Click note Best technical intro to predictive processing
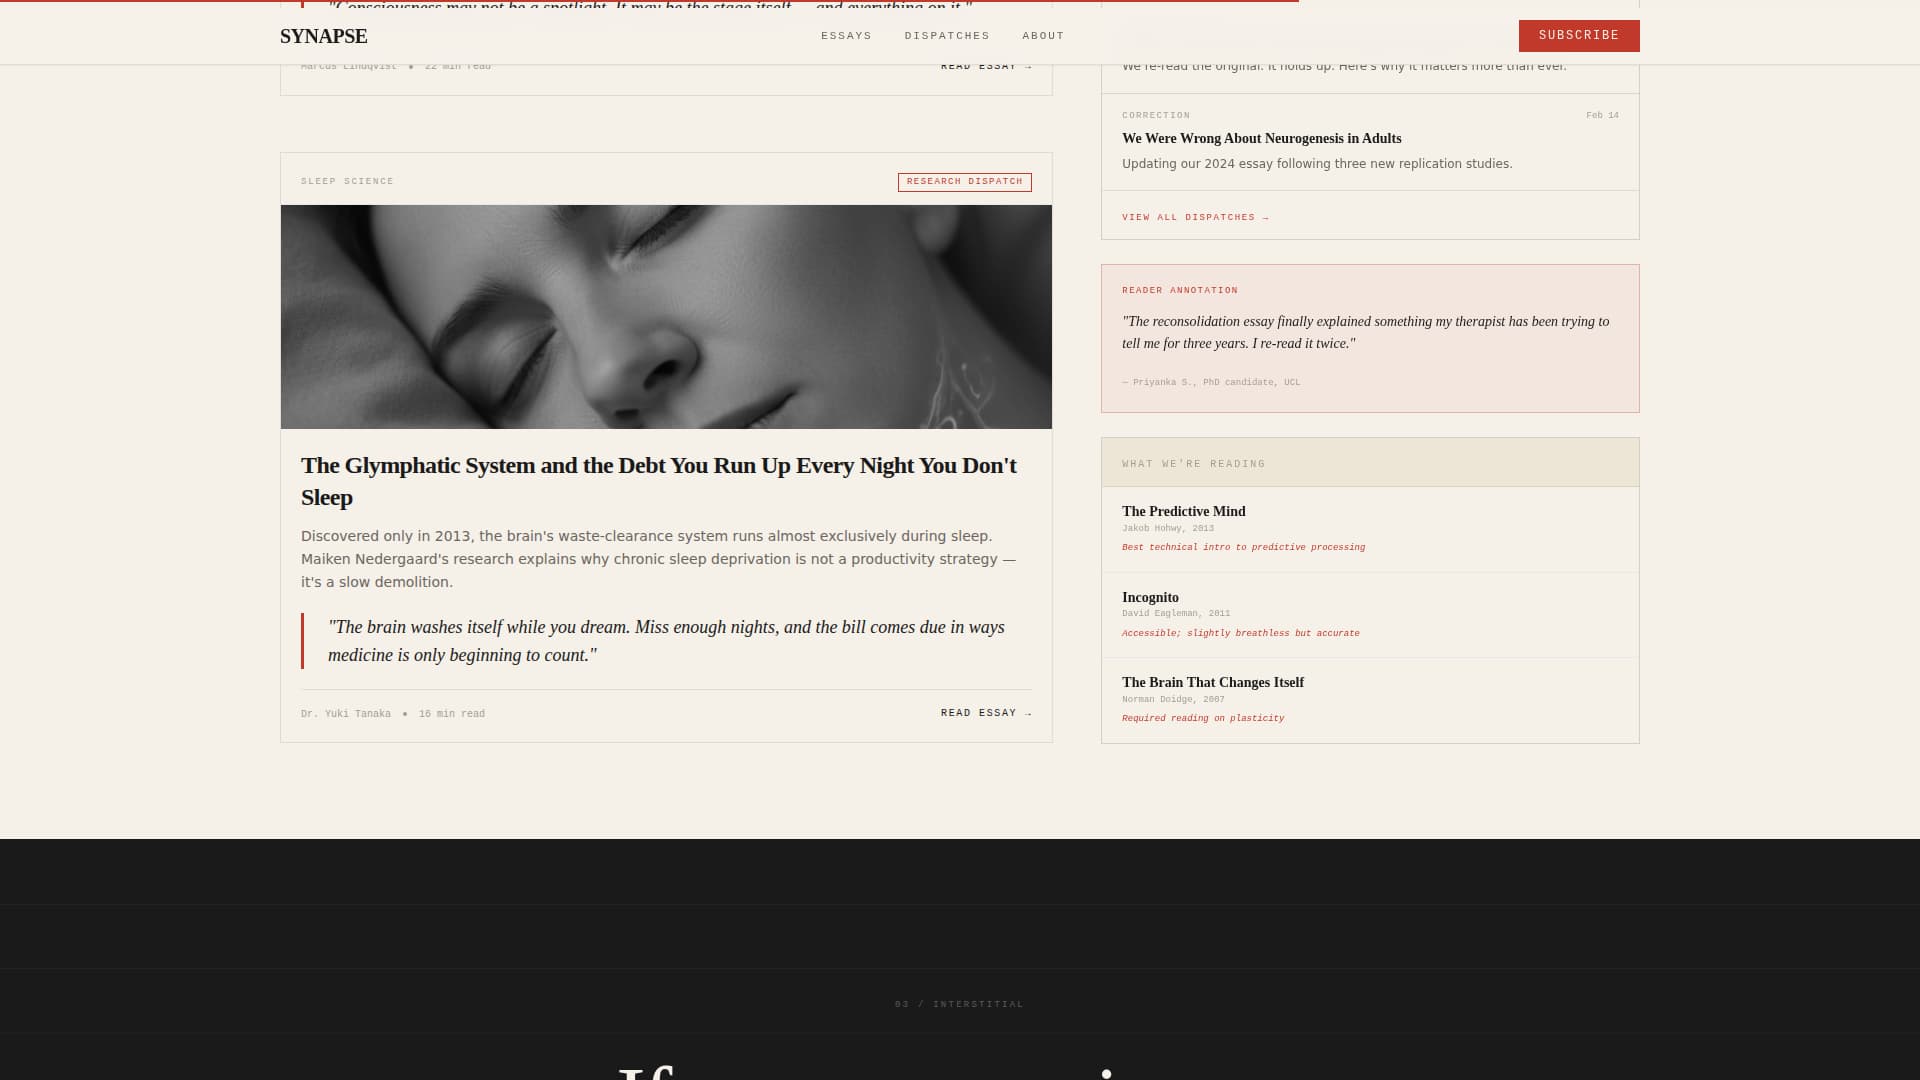 [x=1243, y=547]
